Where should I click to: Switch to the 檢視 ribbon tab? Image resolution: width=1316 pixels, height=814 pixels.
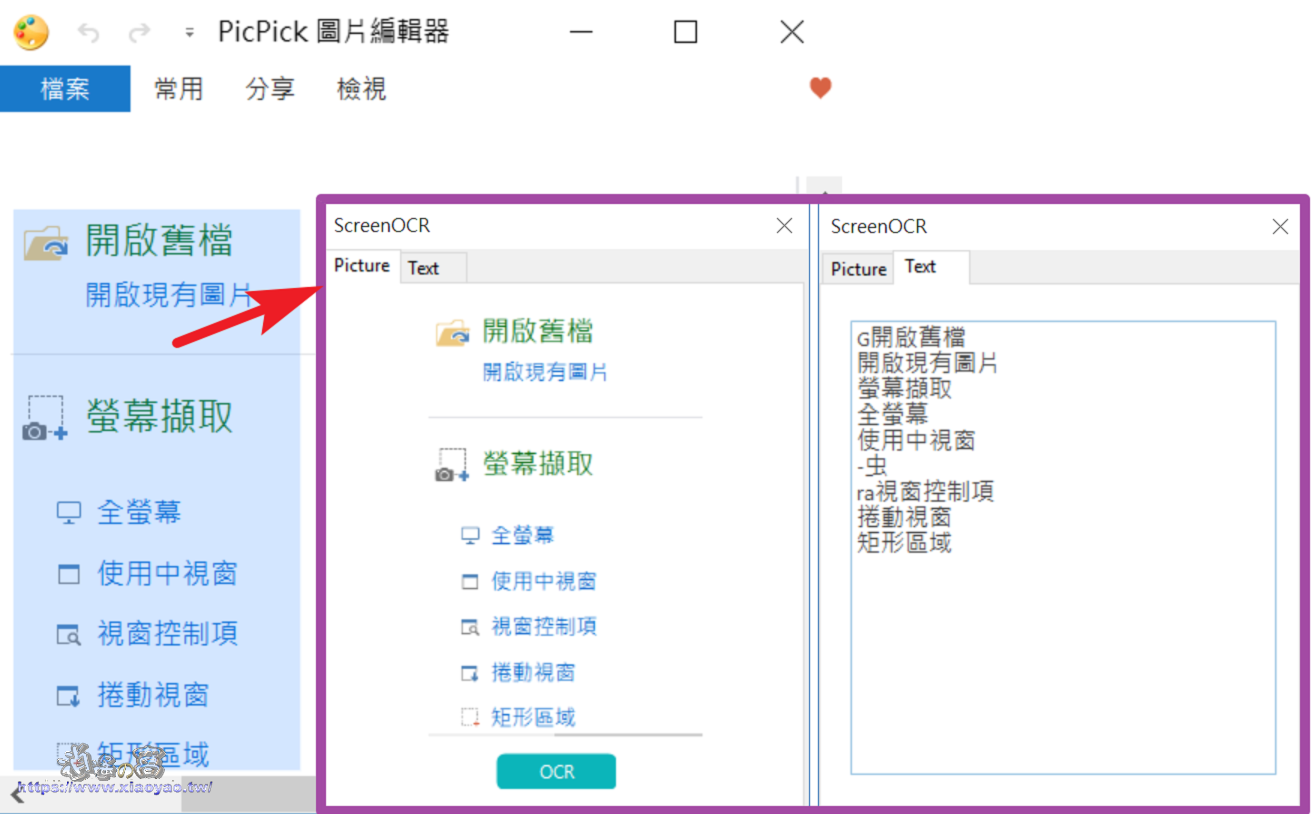click(x=361, y=89)
